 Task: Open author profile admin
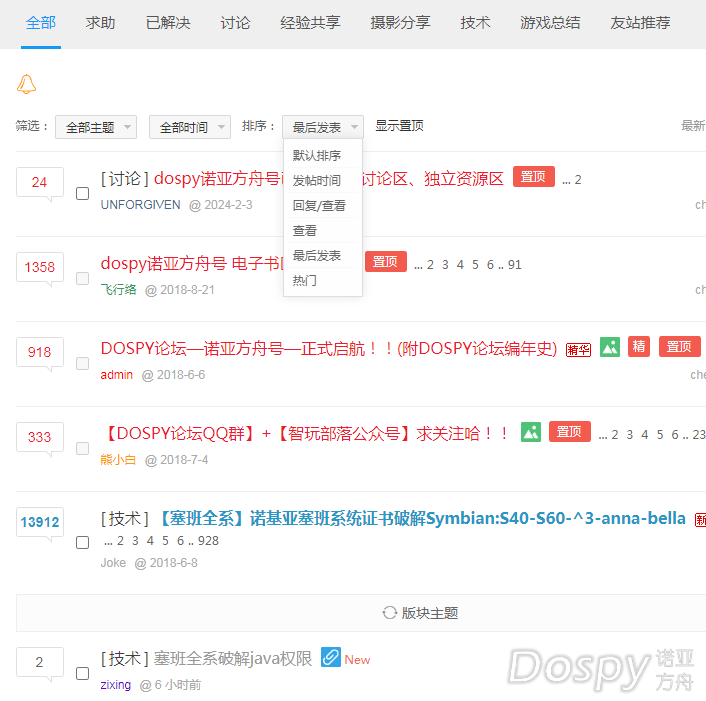117,375
